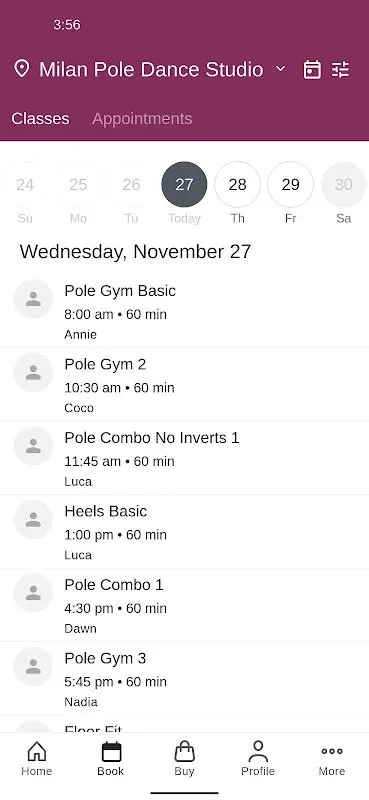Select the Milan Pole Dance Studio title

(151, 69)
